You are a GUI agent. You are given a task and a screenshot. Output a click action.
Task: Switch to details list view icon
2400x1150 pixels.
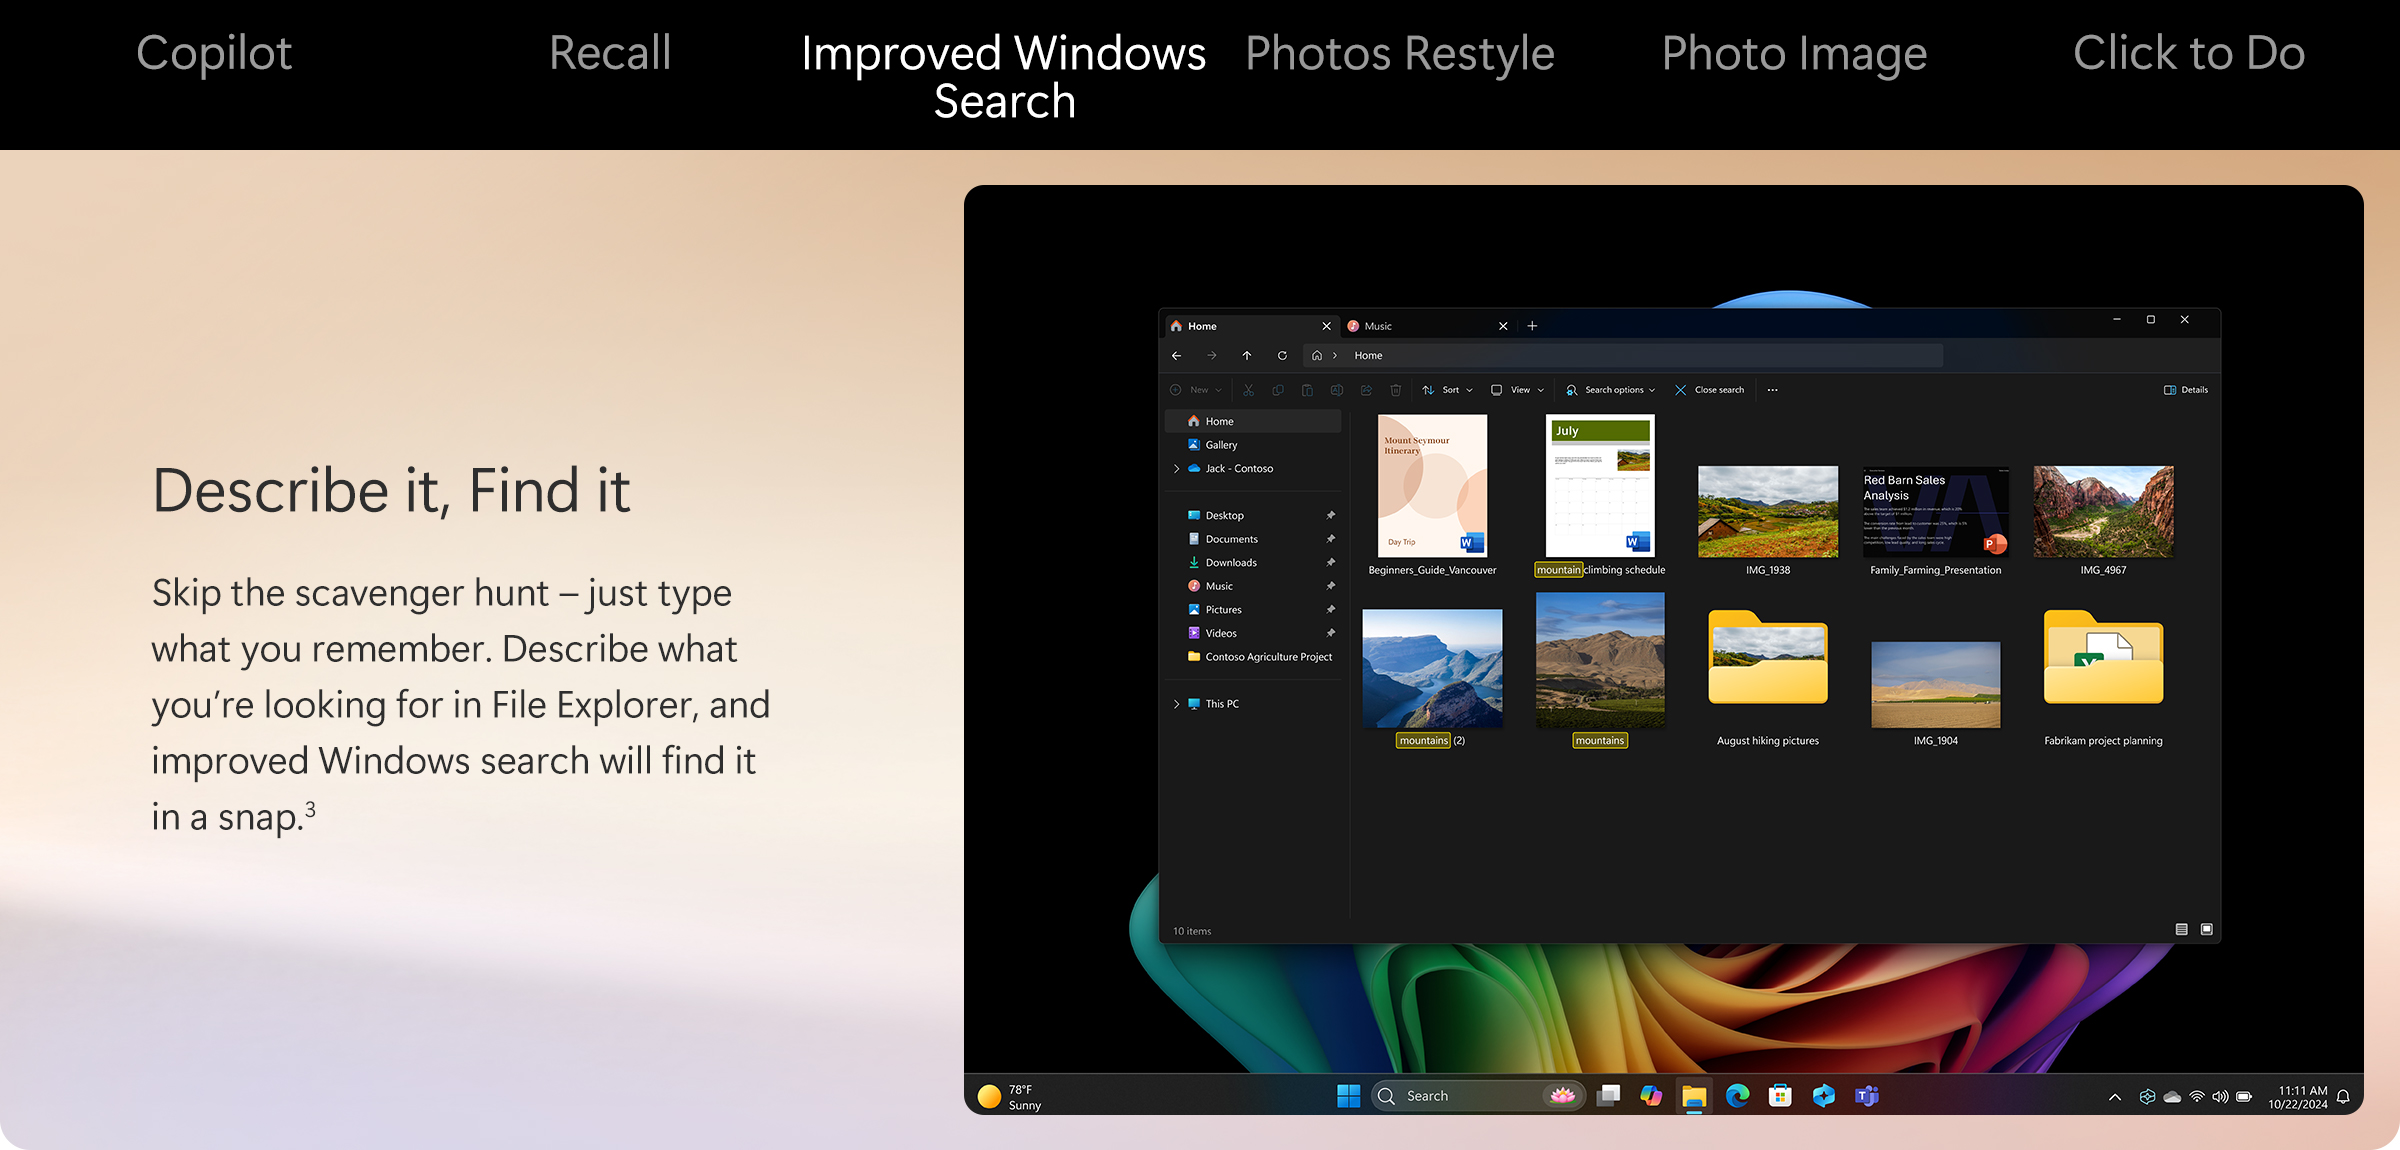click(2182, 930)
